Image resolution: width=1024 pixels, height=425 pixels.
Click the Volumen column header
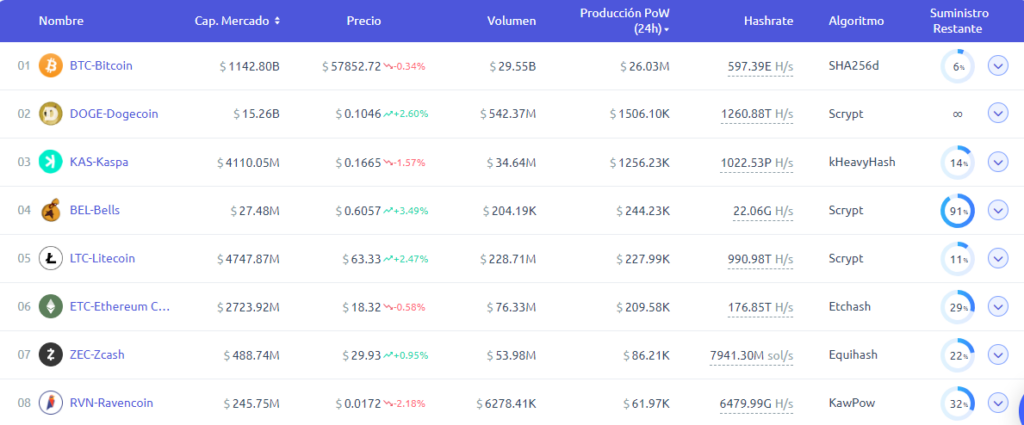click(511, 21)
